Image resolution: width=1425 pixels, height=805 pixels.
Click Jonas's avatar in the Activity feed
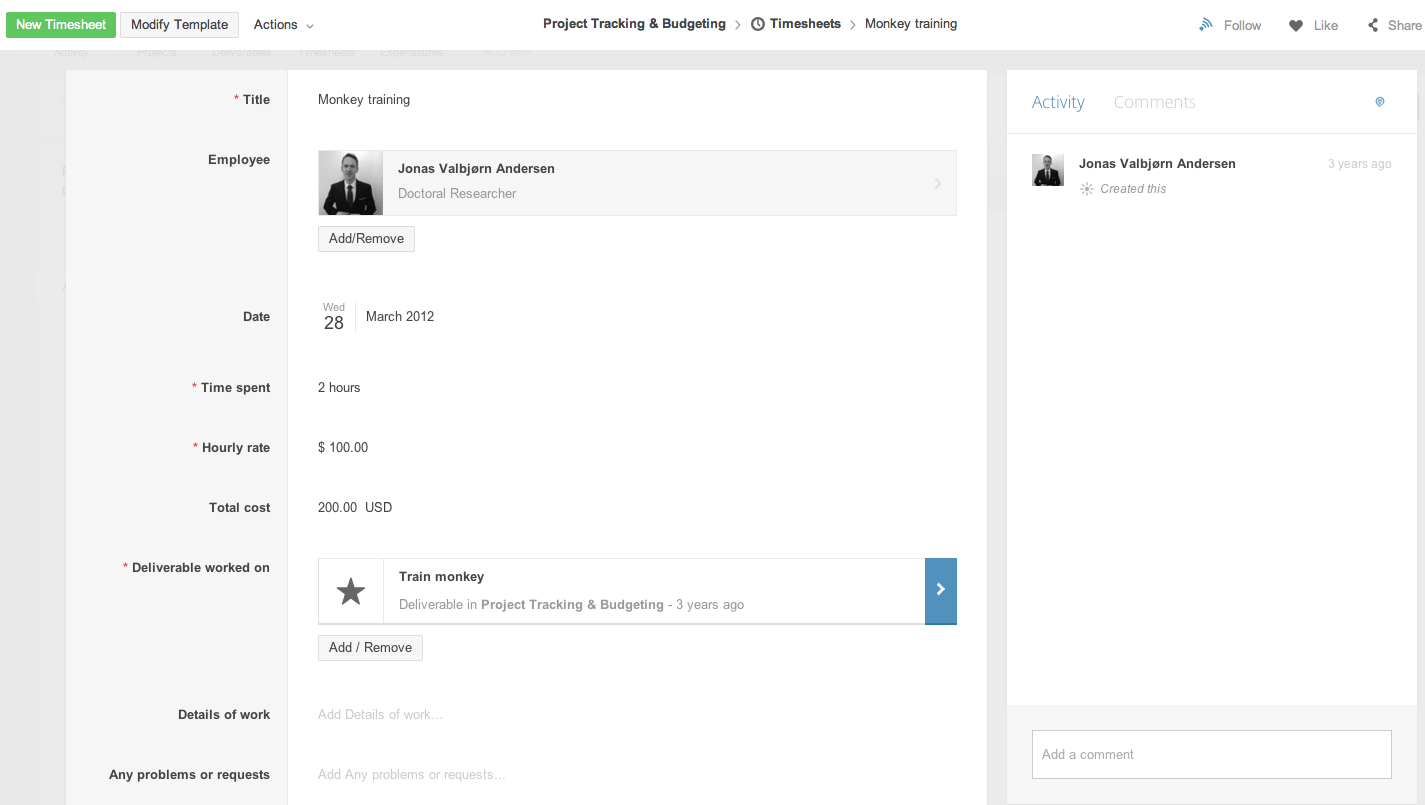[x=1048, y=170]
